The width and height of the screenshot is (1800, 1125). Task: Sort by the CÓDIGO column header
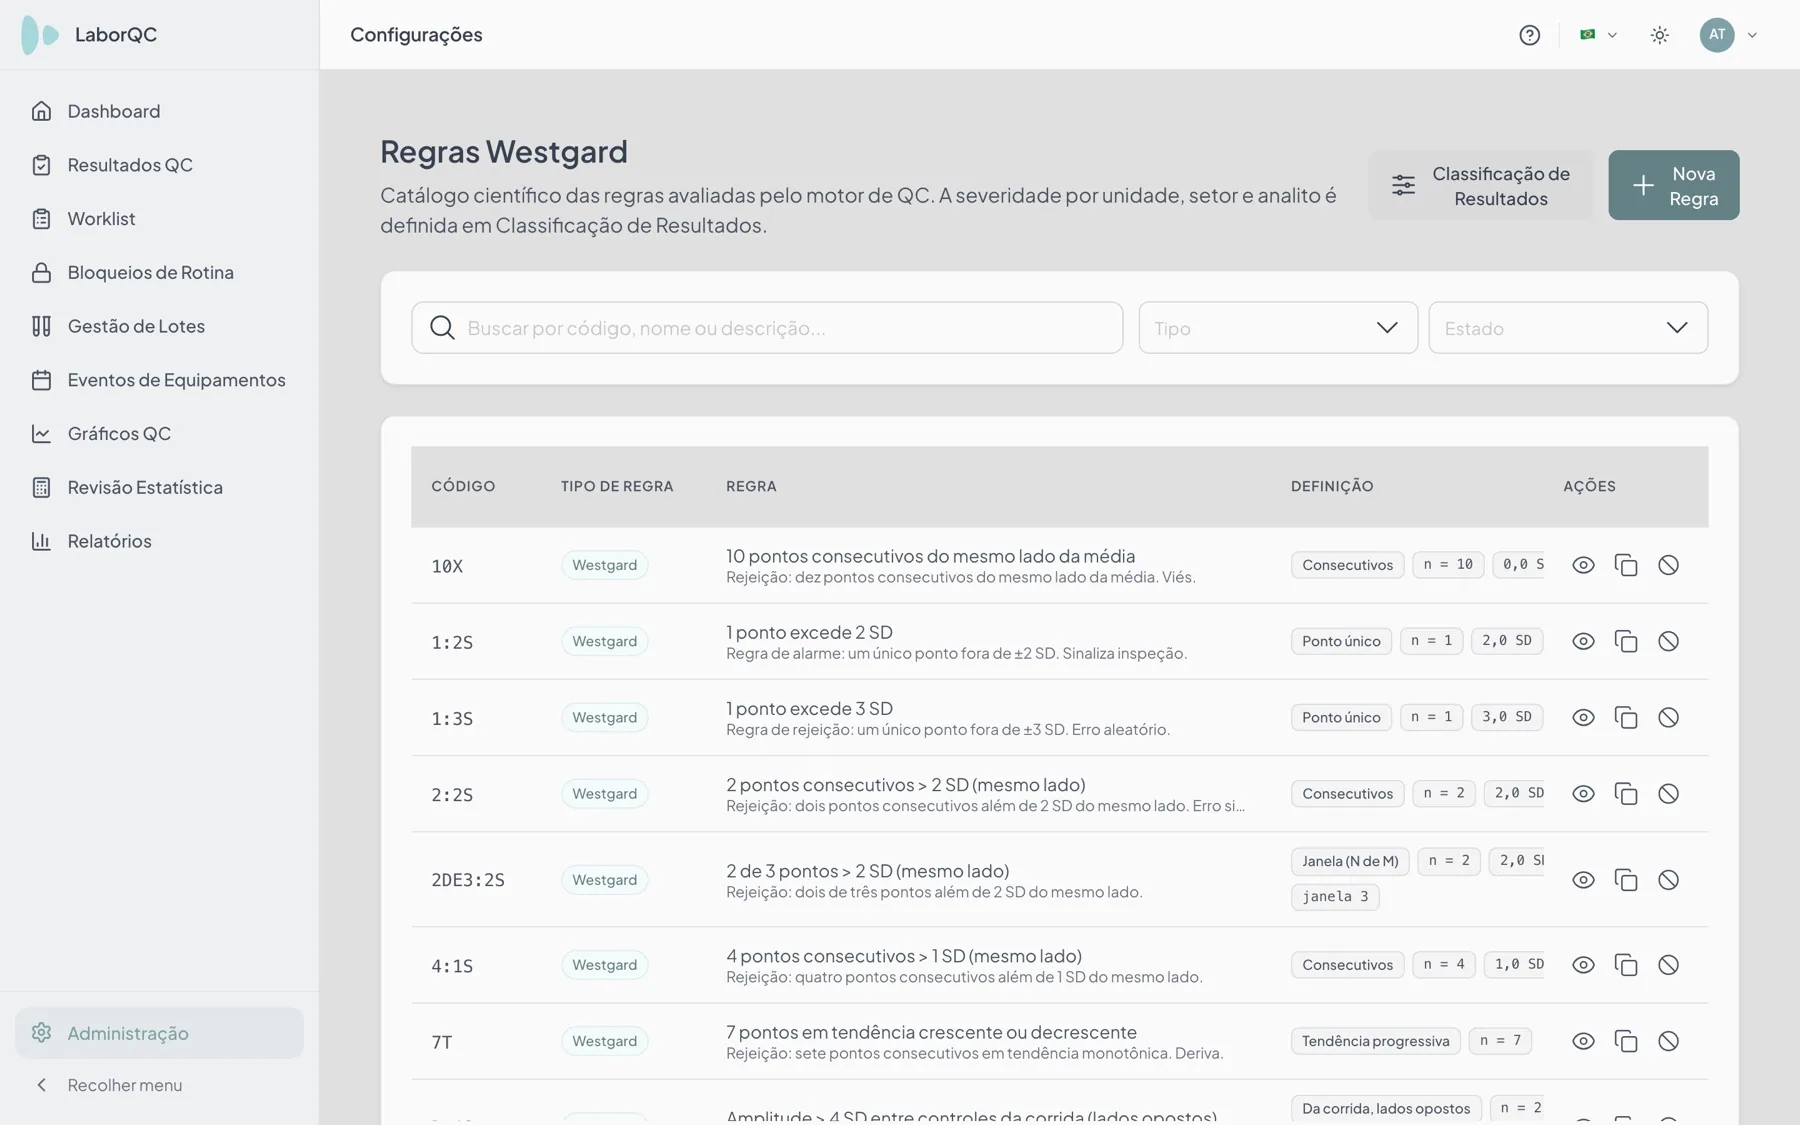coord(463,486)
